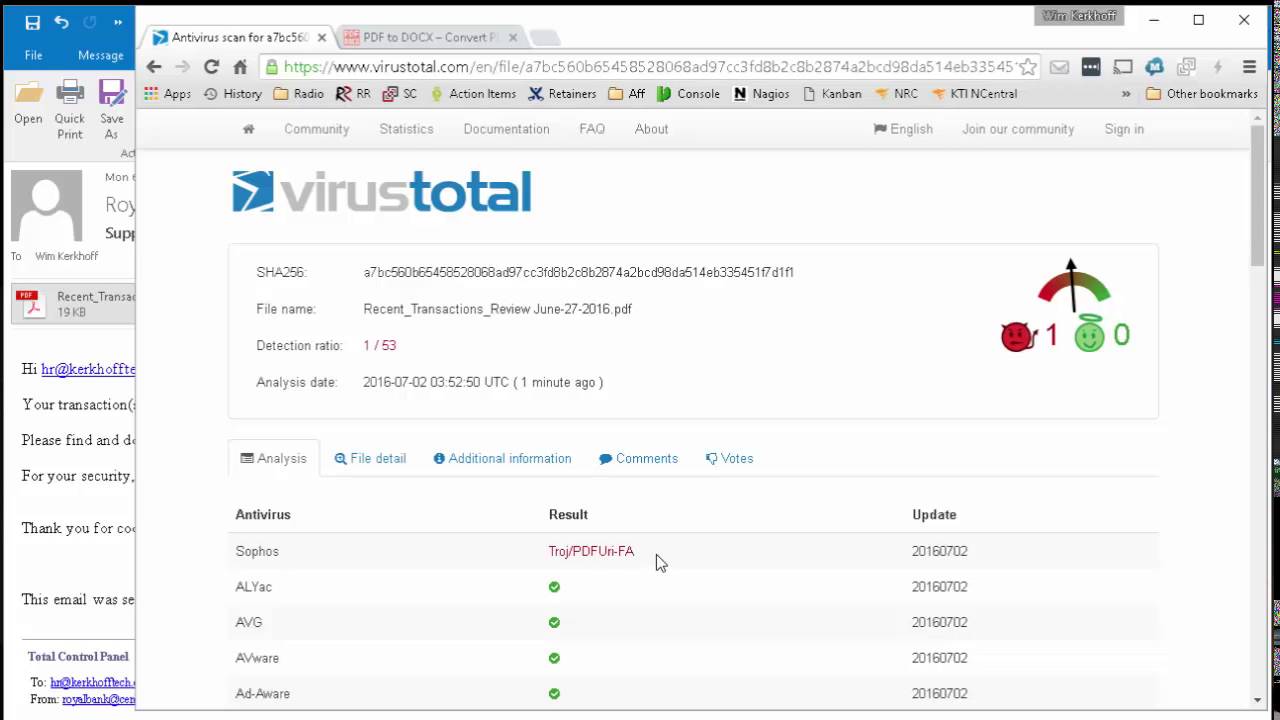Select the Comments tab
The width and height of the screenshot is (1280, 720).
pyautogui.click(x=638, y=458)
